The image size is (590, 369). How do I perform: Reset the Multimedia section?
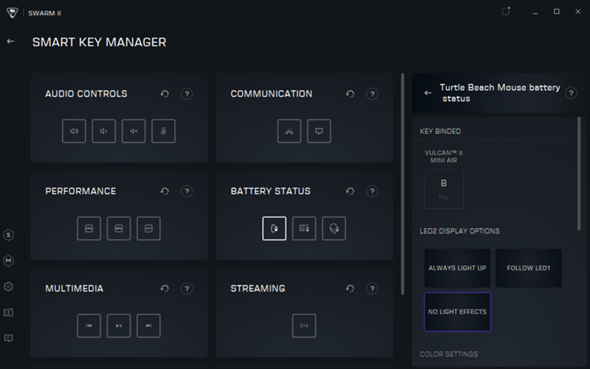(165, 289)
